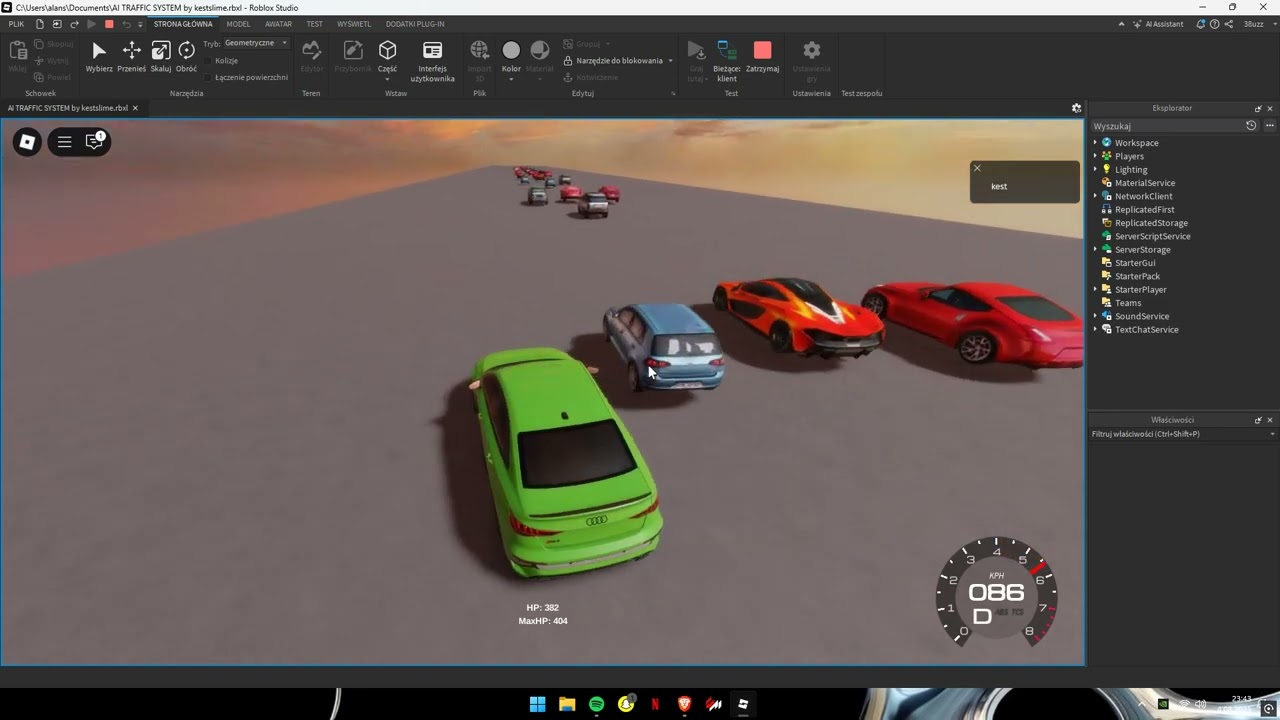Click new file icon in quick toolbar
The width and height of the screenshot is (1280, 720).
tap(39, 23)
